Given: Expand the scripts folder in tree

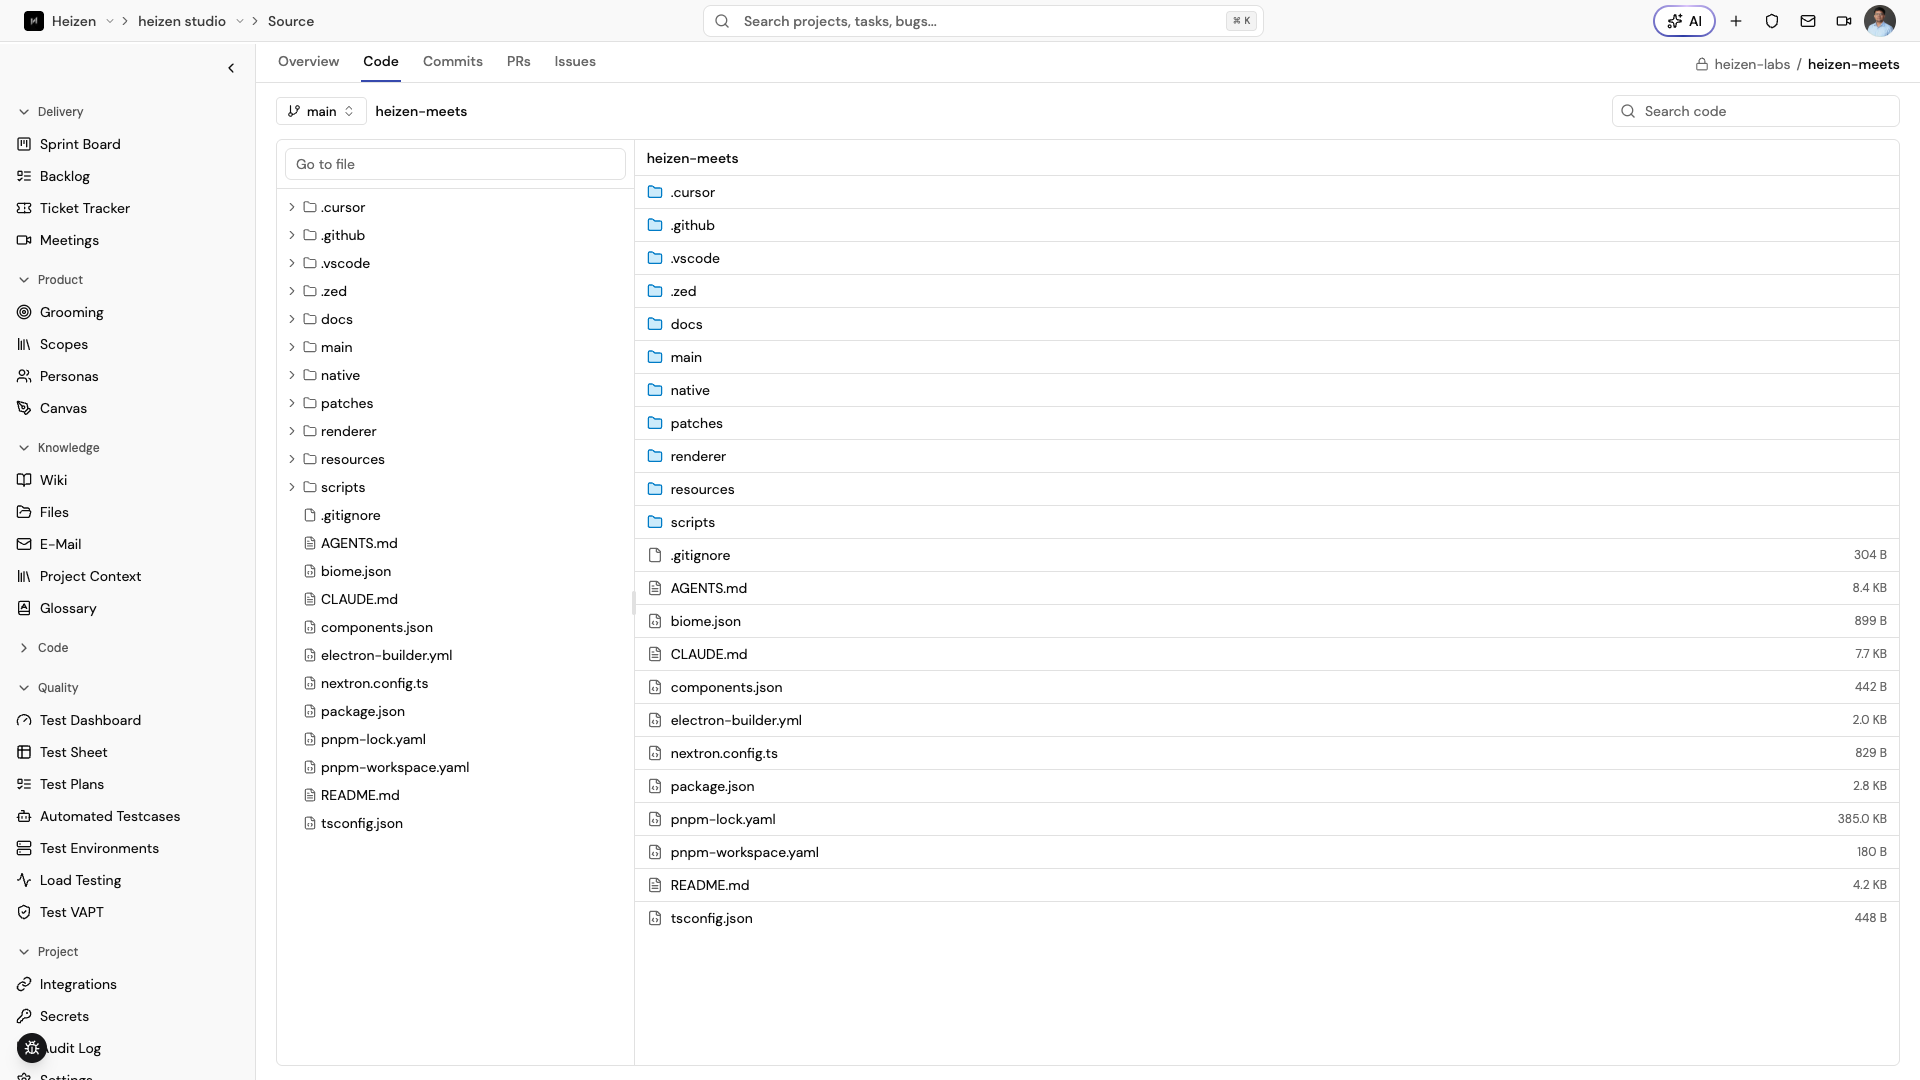Looking at the screenshot, I should [x=292, y=487].
